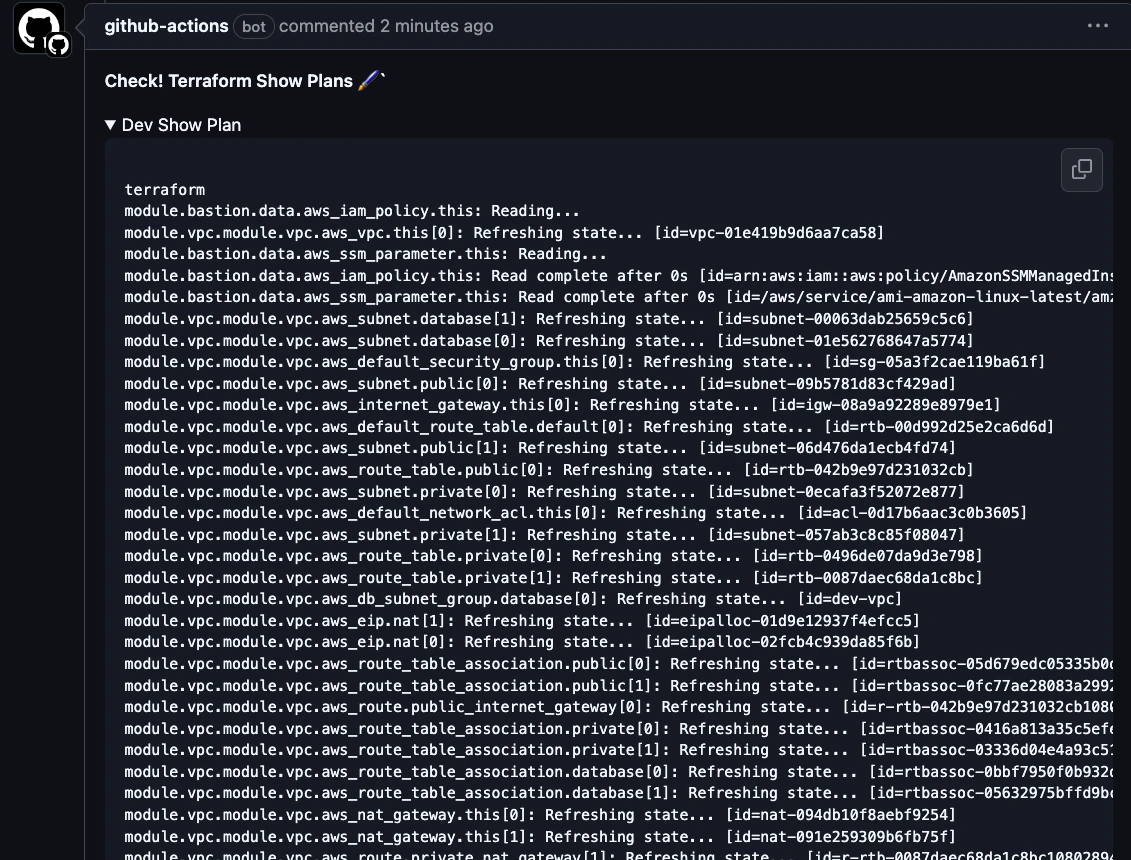Click the aws_vpc.this[0] vpc-01e419b9d6aa7ca58 line

(503, 233)
